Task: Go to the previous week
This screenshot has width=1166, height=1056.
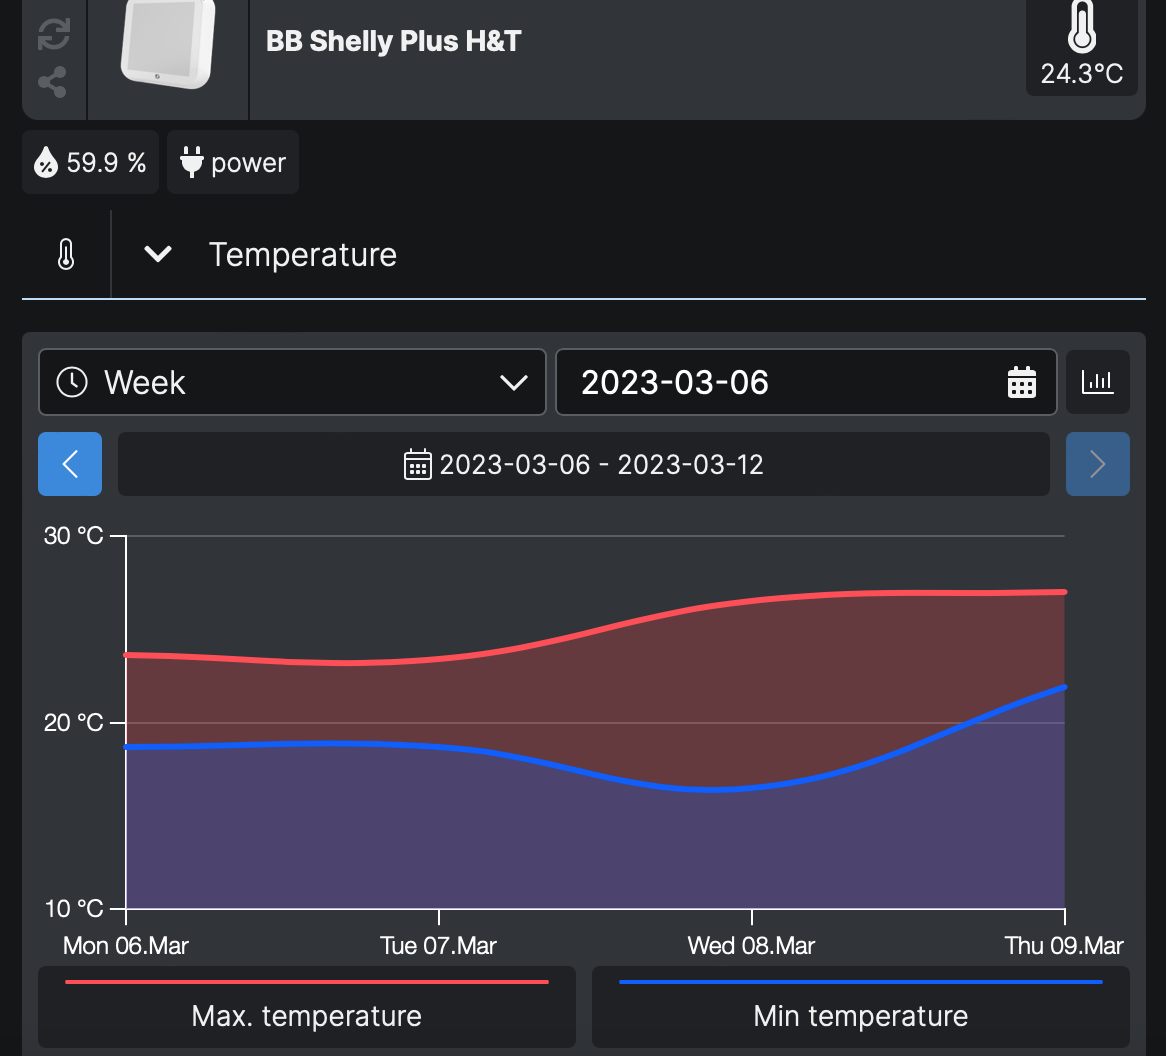Action: pos(70,464)
